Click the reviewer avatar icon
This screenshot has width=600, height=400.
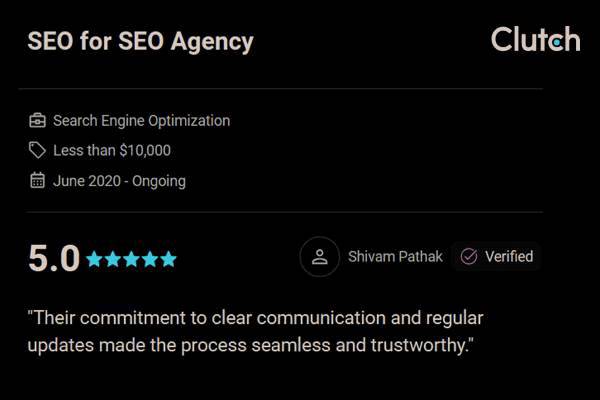click(x=320, y=257)
